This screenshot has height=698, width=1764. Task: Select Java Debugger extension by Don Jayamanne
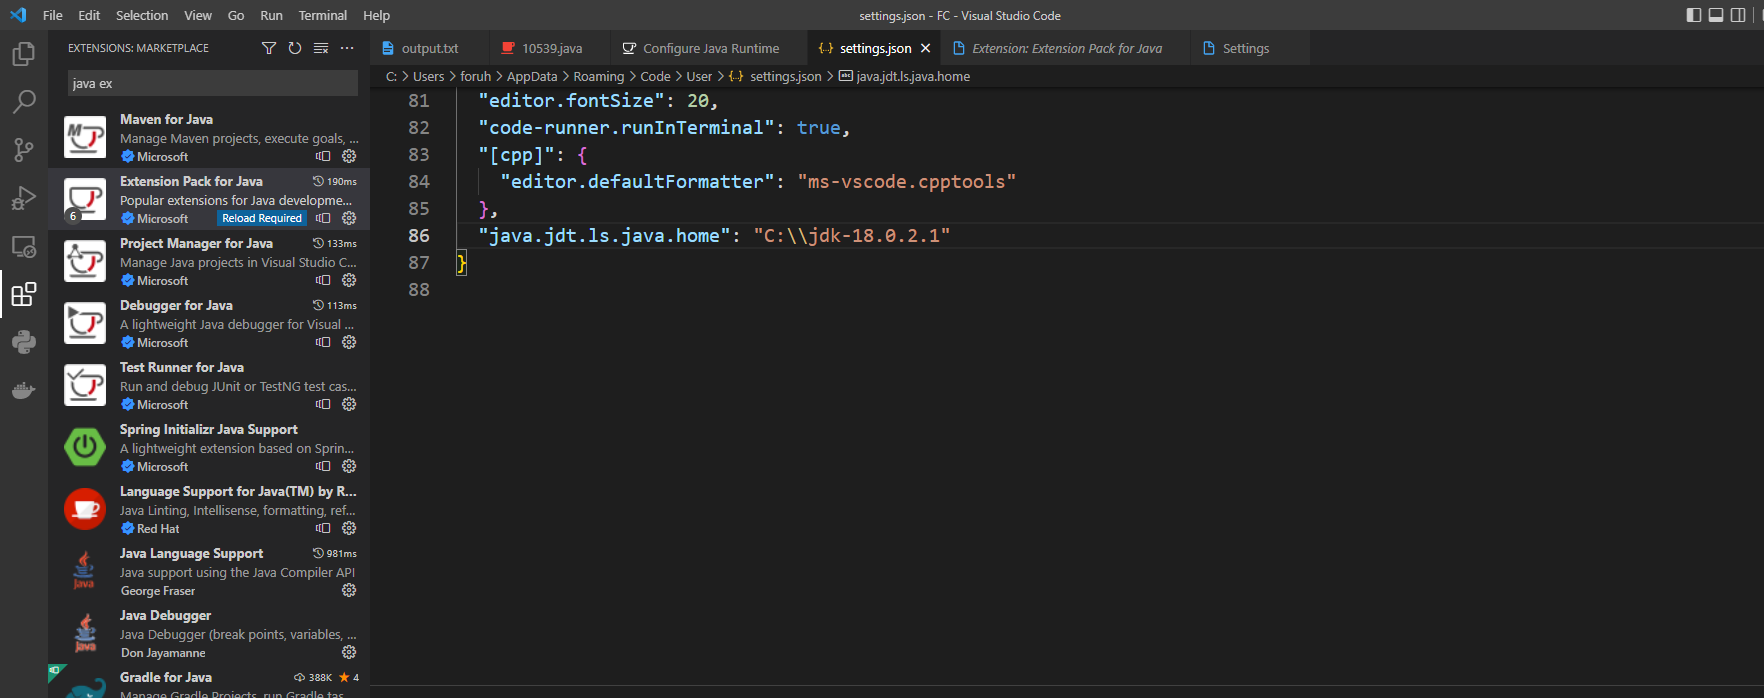209,633
